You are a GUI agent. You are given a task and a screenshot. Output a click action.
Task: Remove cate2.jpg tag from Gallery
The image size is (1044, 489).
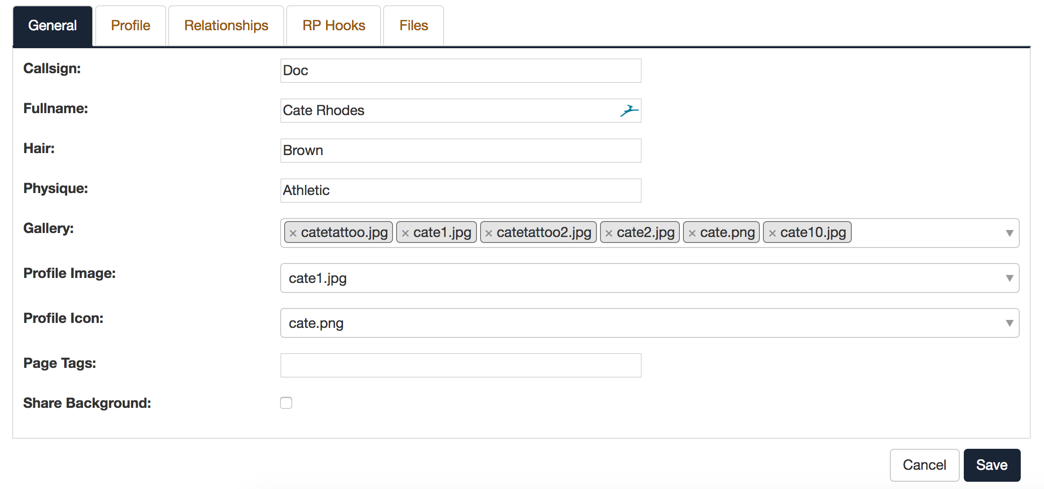[609, 233]
